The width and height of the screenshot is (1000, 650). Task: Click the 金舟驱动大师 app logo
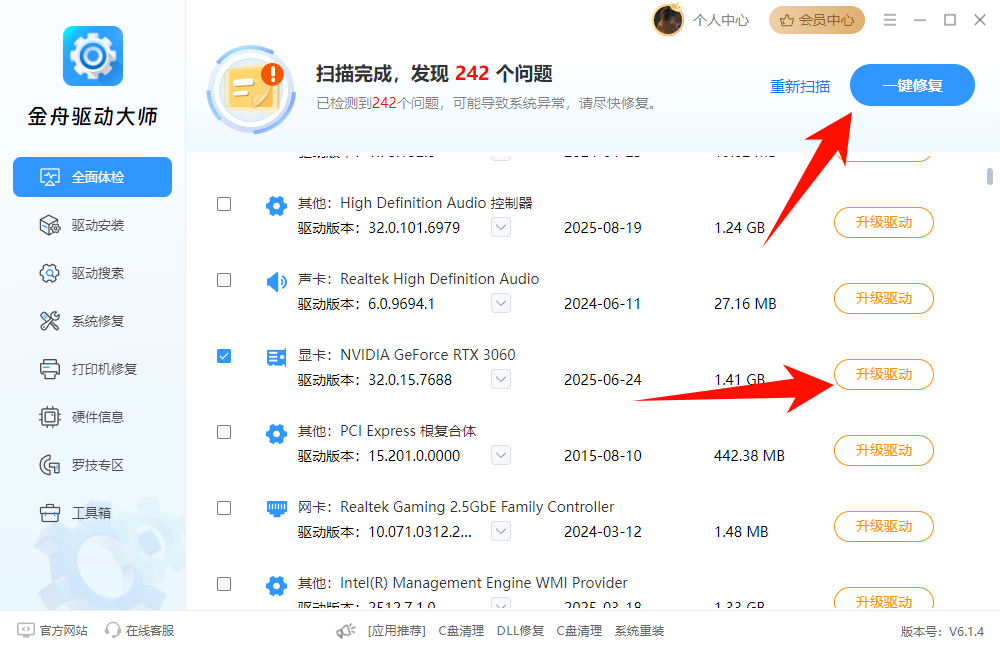coord(93,56)
